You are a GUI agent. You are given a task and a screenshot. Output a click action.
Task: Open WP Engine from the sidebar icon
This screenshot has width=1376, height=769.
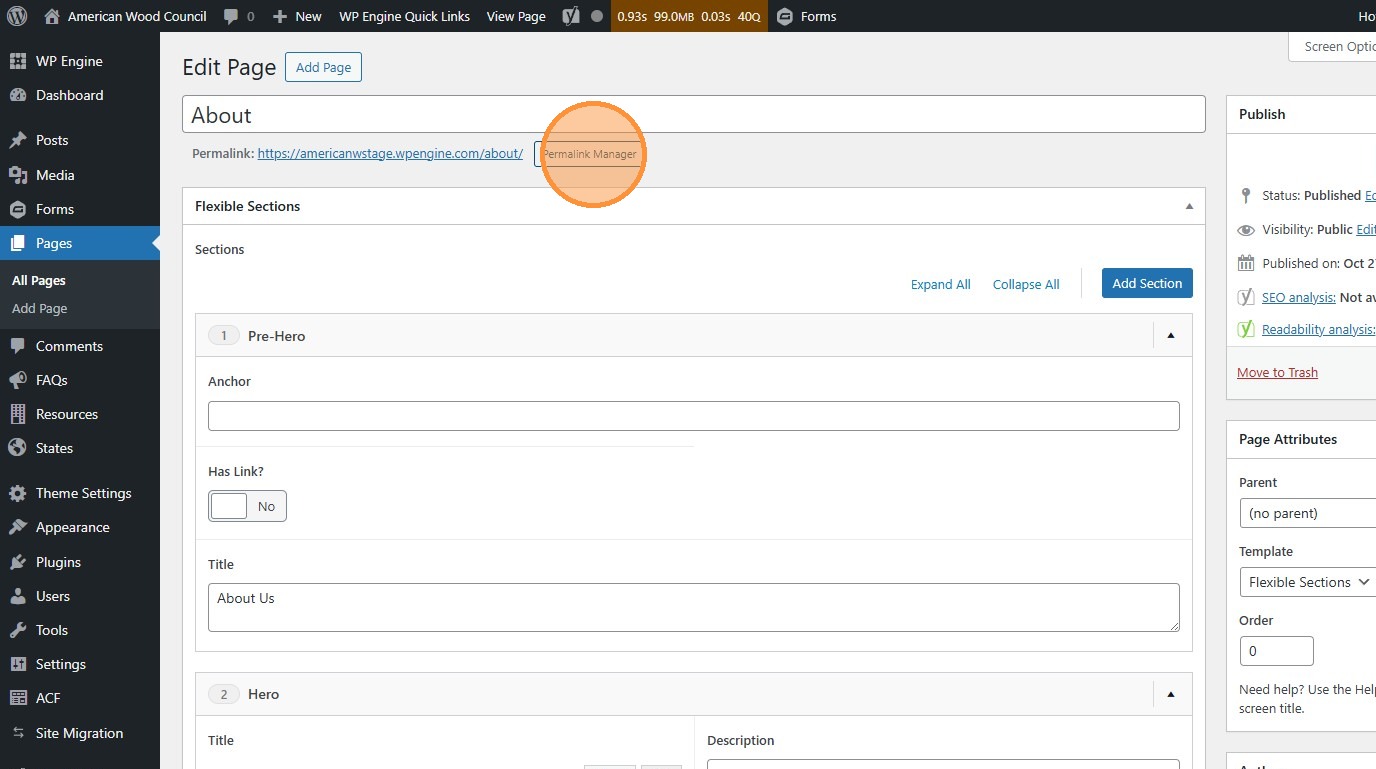[17, 61]
